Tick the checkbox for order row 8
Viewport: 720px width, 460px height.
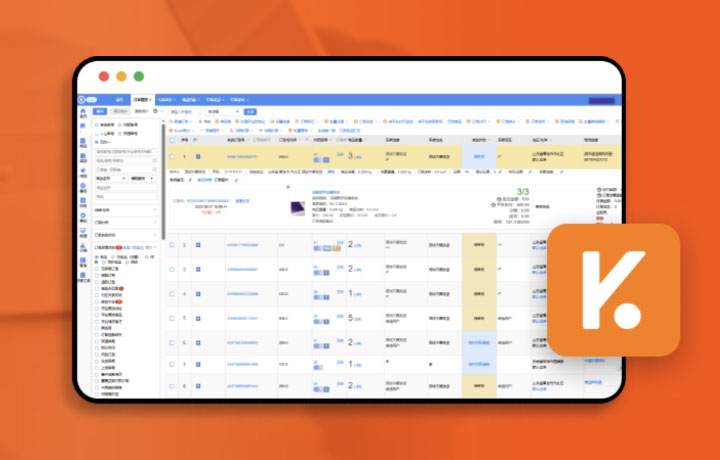coord(172,386)
